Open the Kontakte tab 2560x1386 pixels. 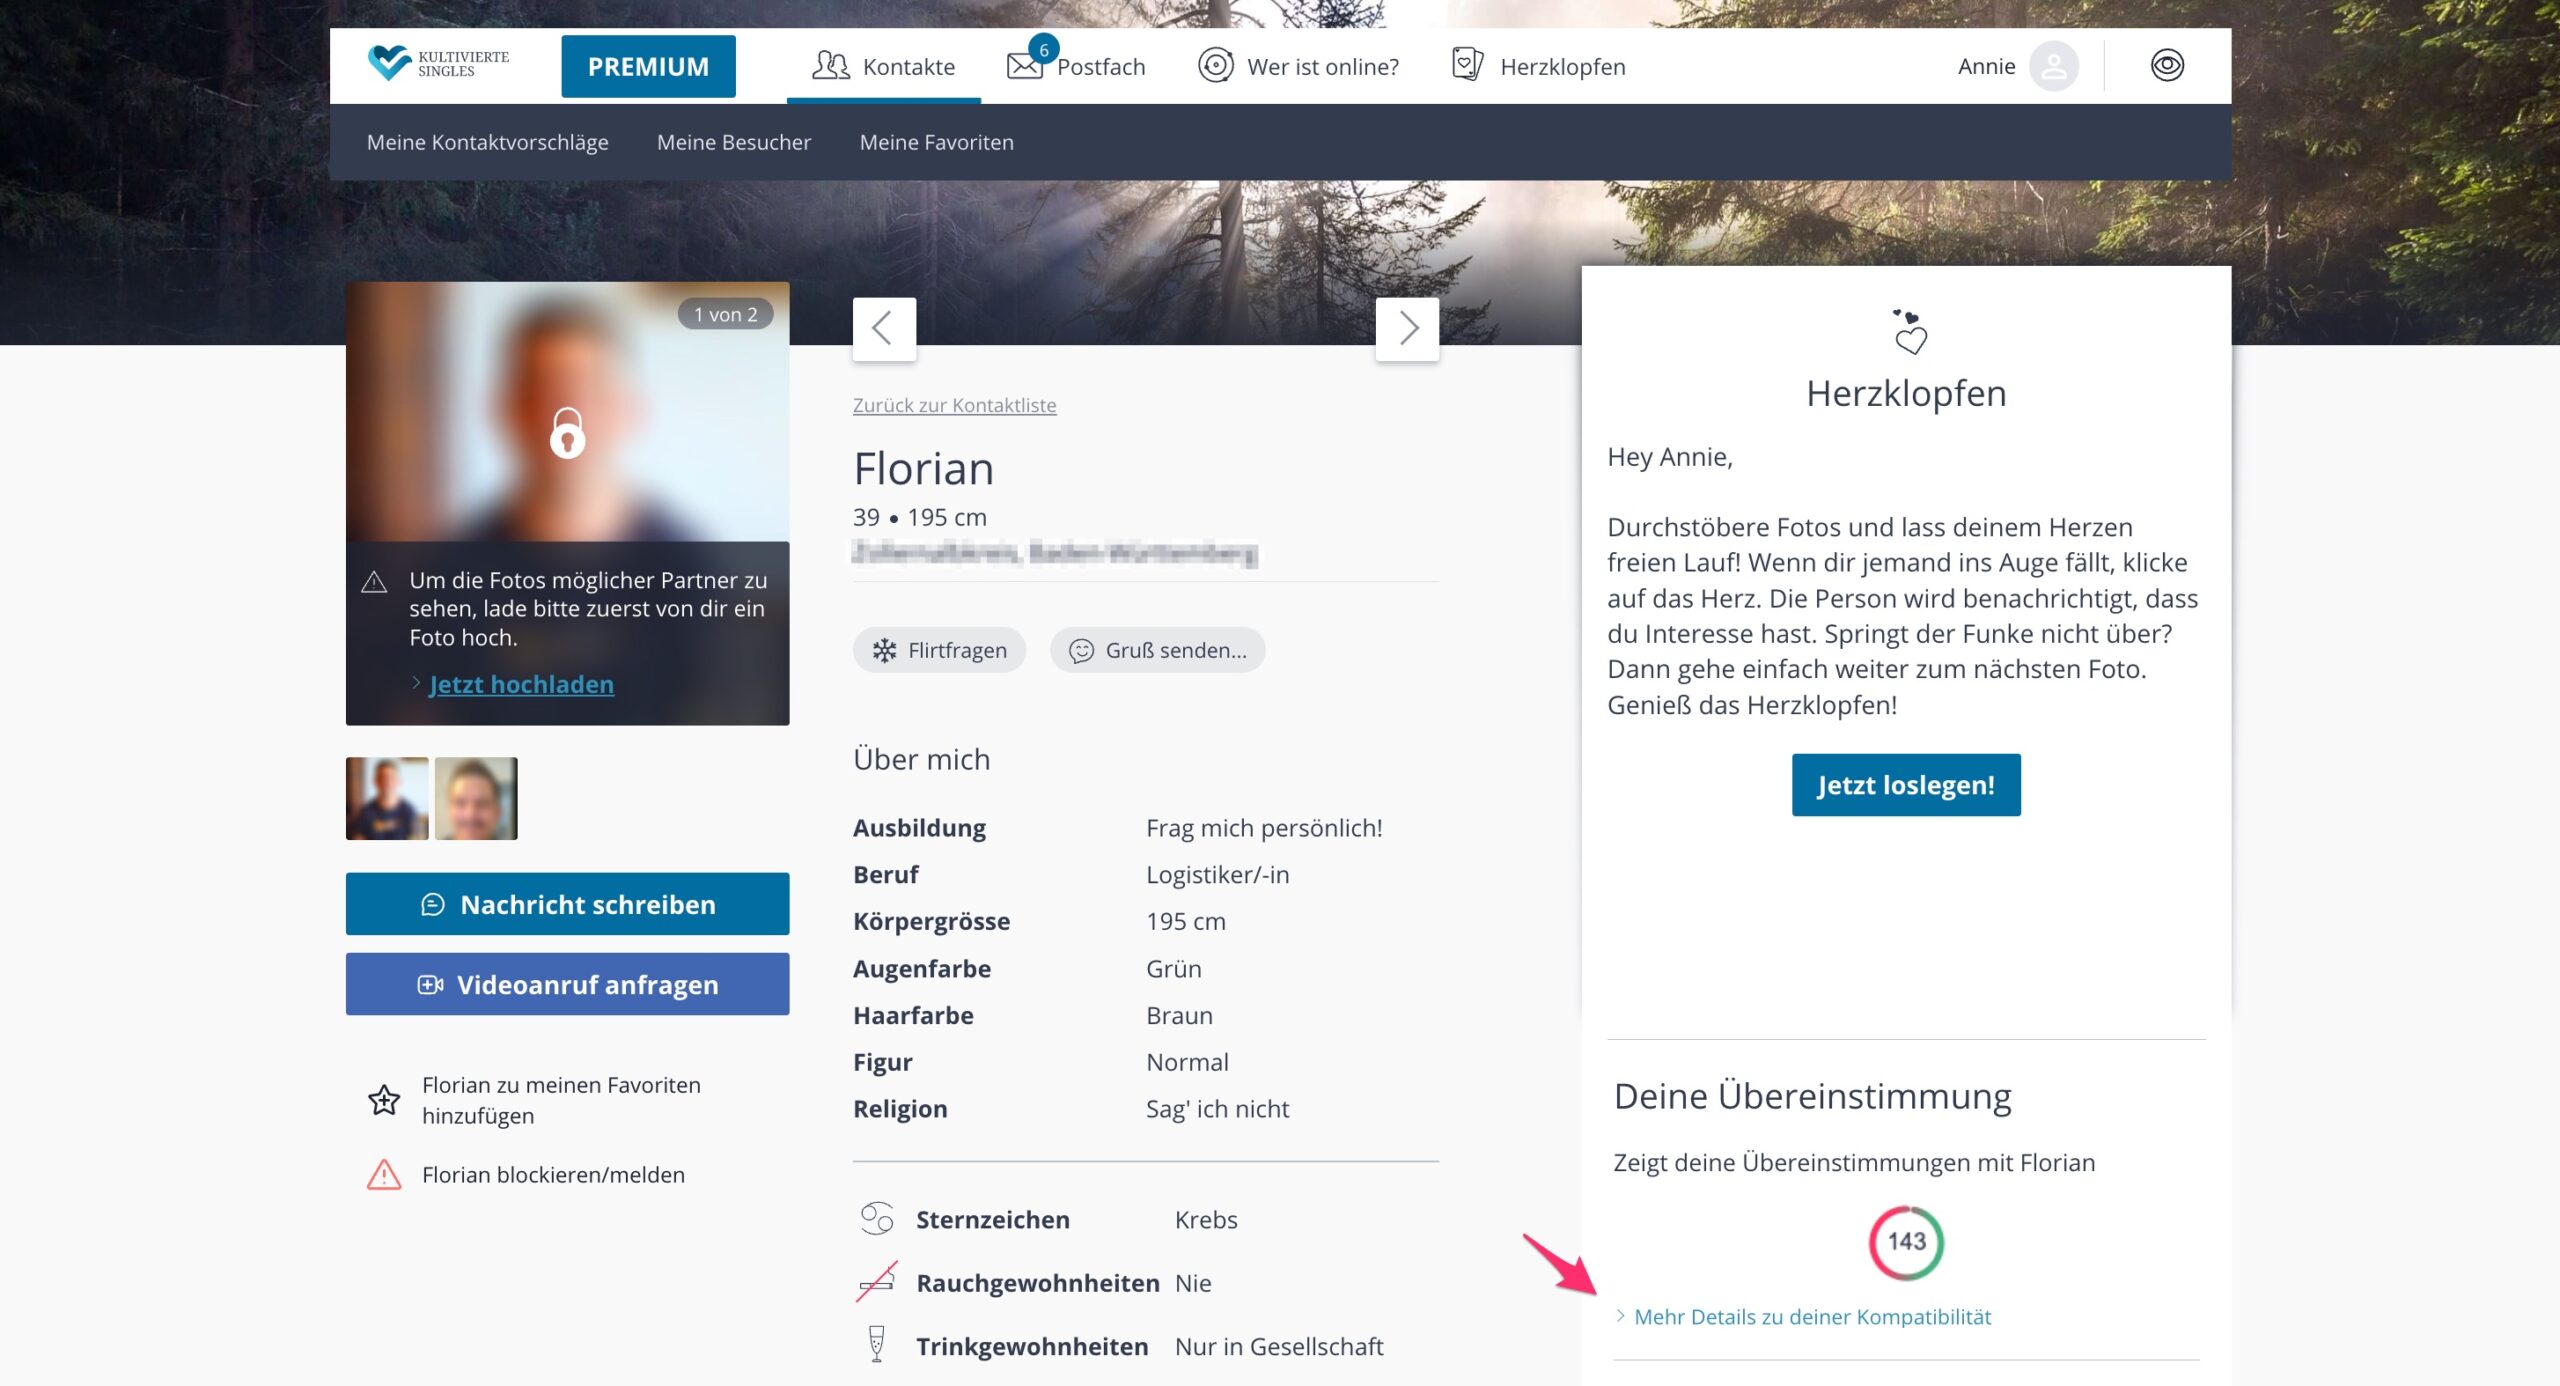[884, 67]
